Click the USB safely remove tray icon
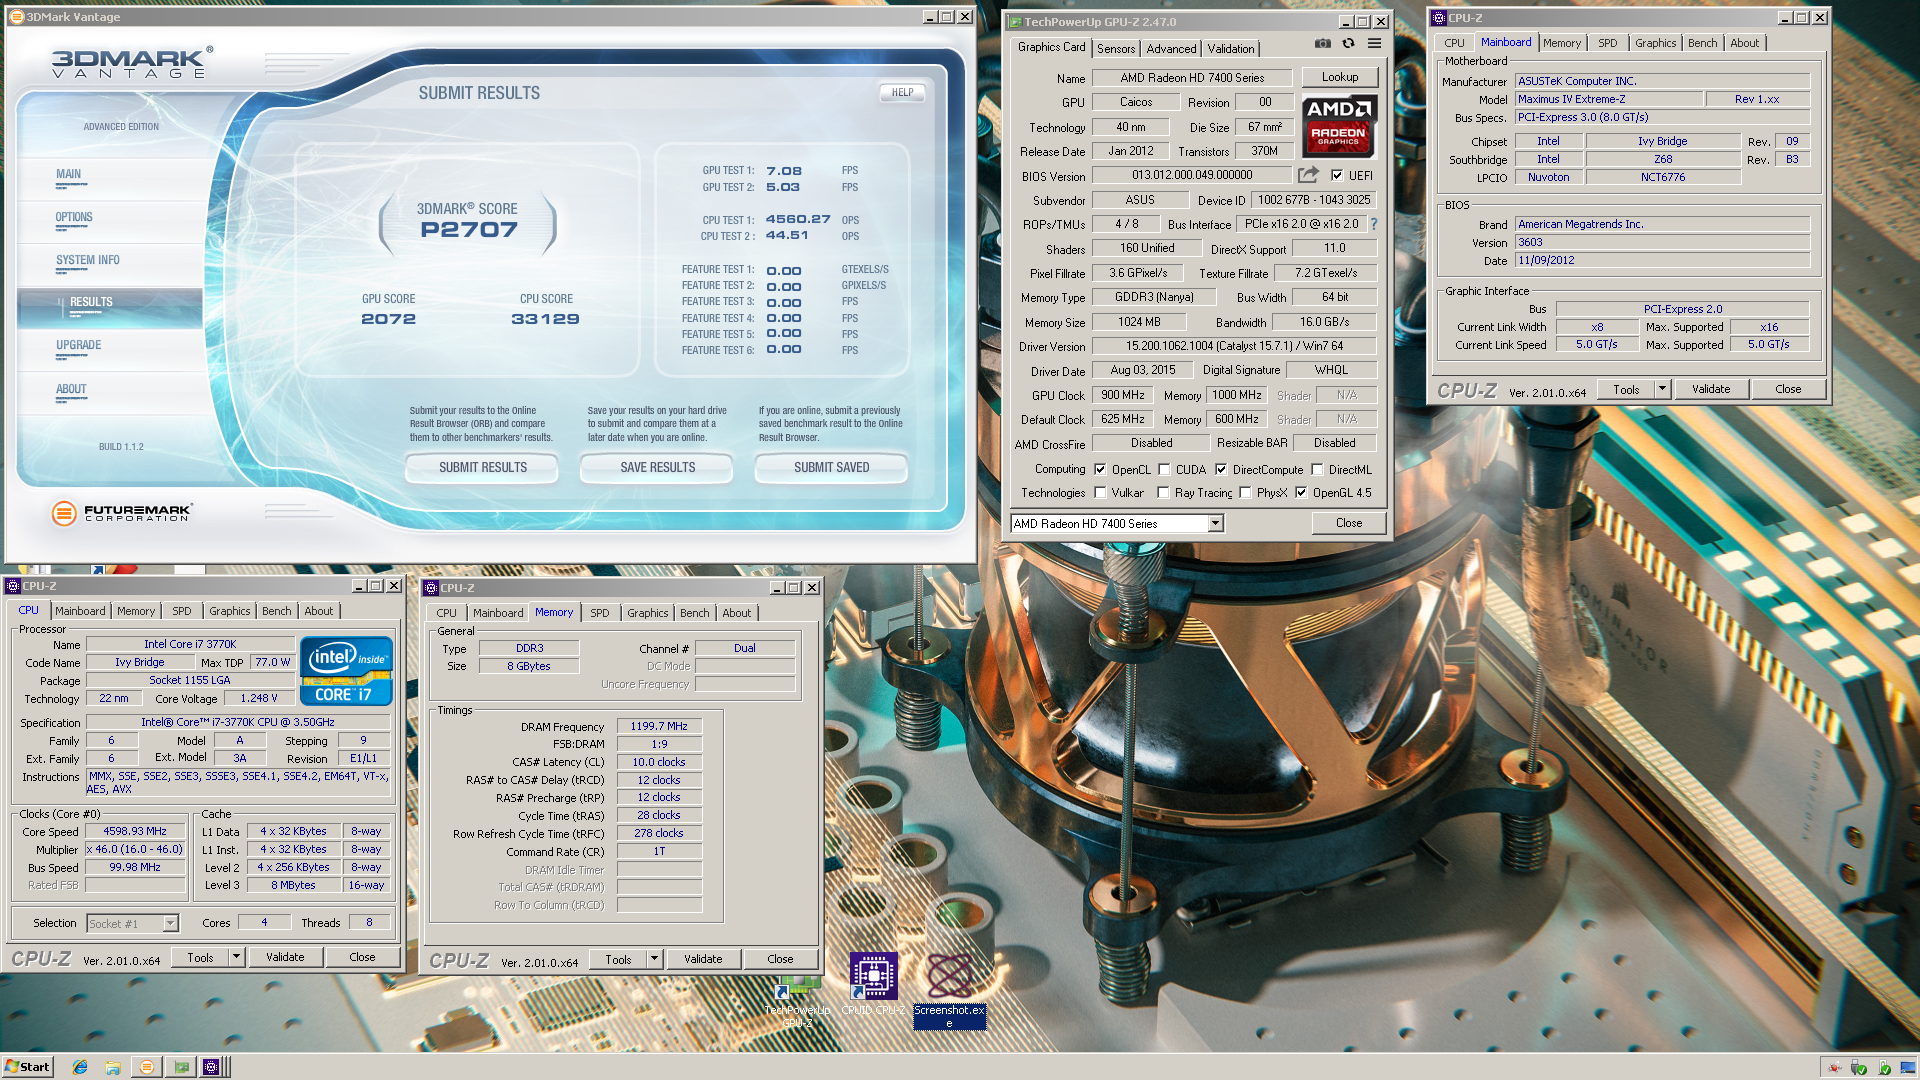1920x1080 pixels. [1858, 1067]
